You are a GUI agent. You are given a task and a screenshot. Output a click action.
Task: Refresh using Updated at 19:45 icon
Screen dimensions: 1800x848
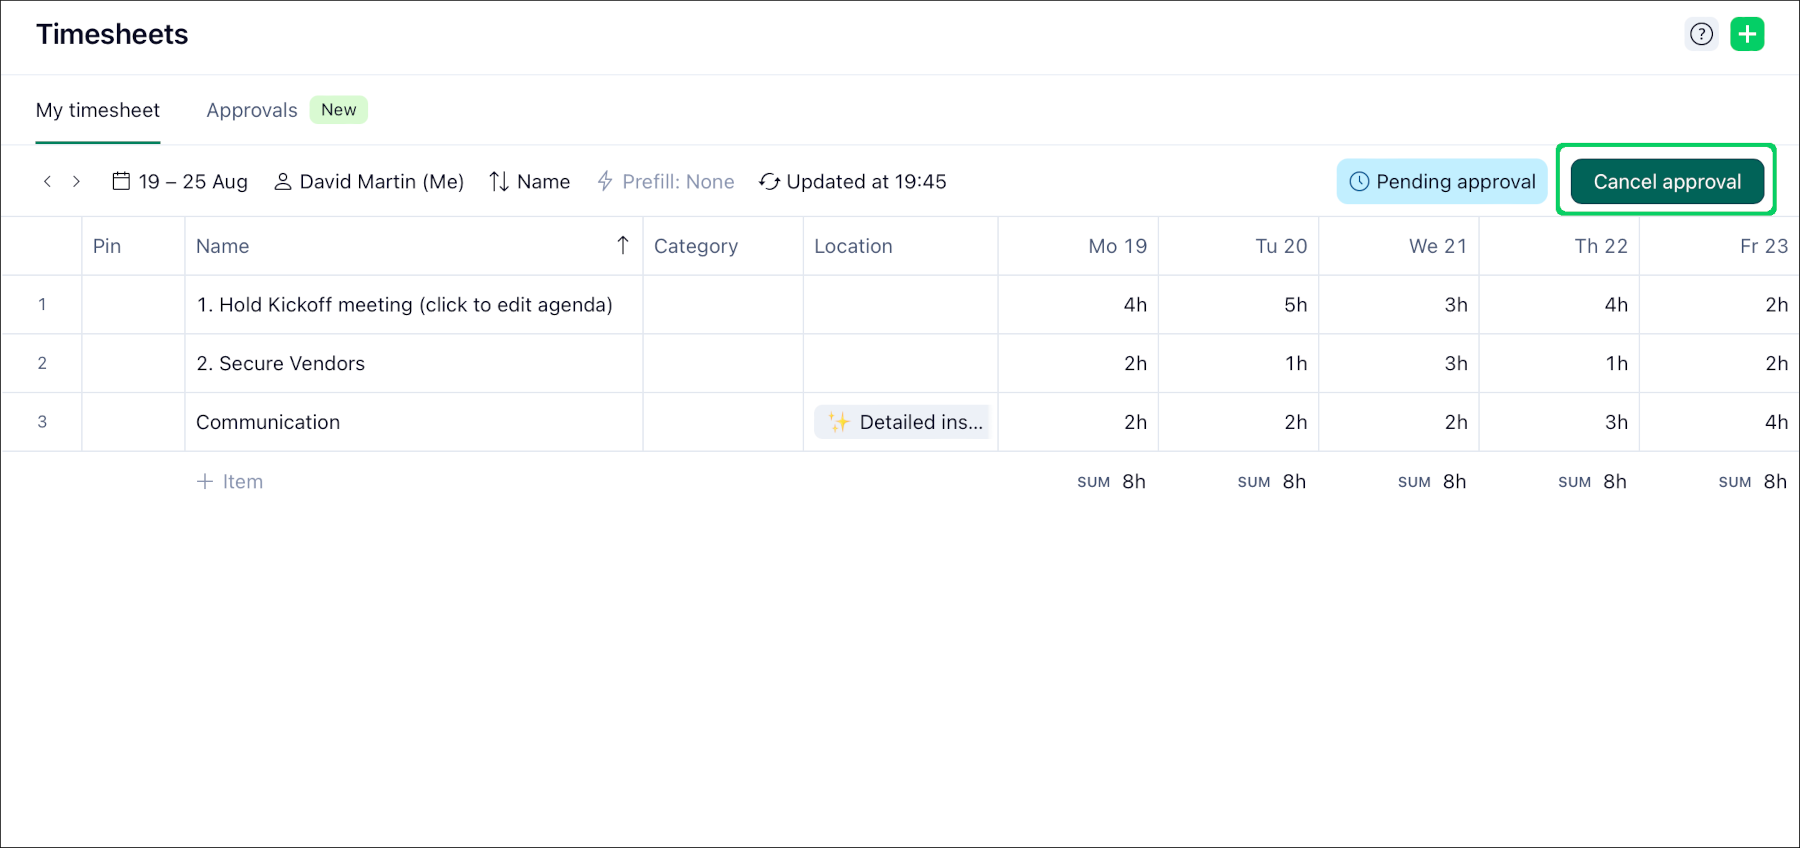(769, 181)
